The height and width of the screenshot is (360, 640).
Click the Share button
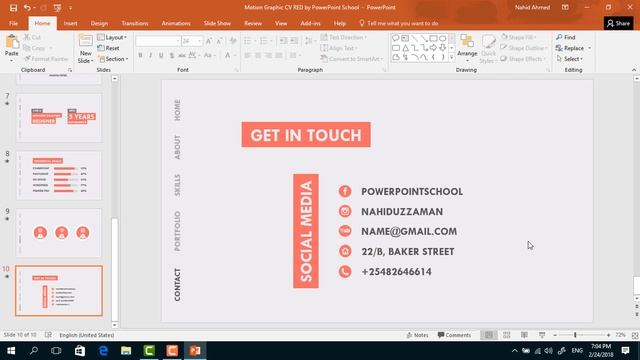pos(618,23)
